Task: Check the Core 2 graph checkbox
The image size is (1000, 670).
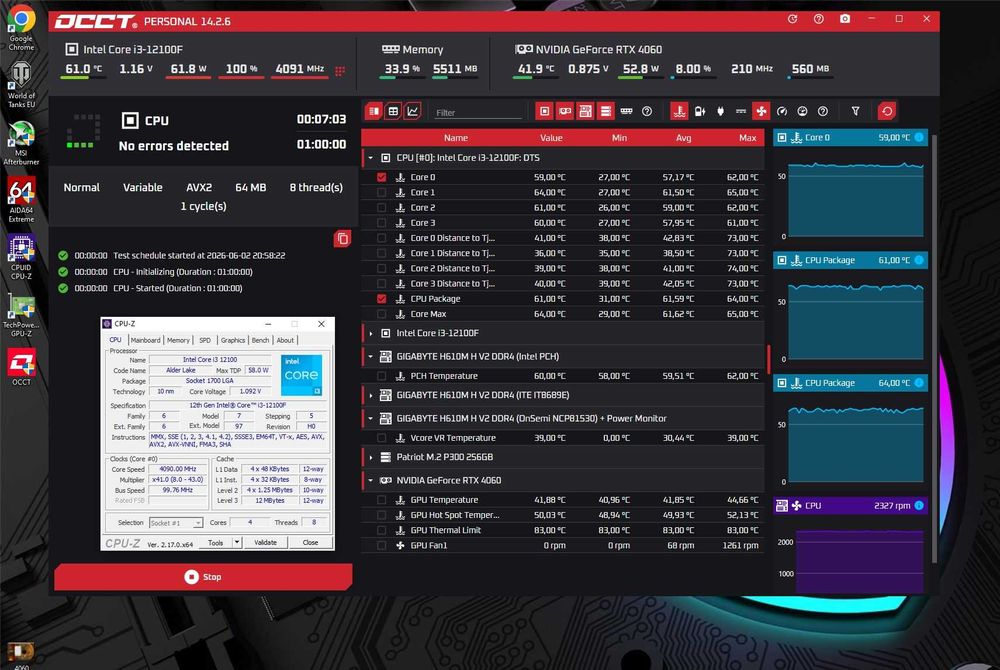Action: pos(381,208)
